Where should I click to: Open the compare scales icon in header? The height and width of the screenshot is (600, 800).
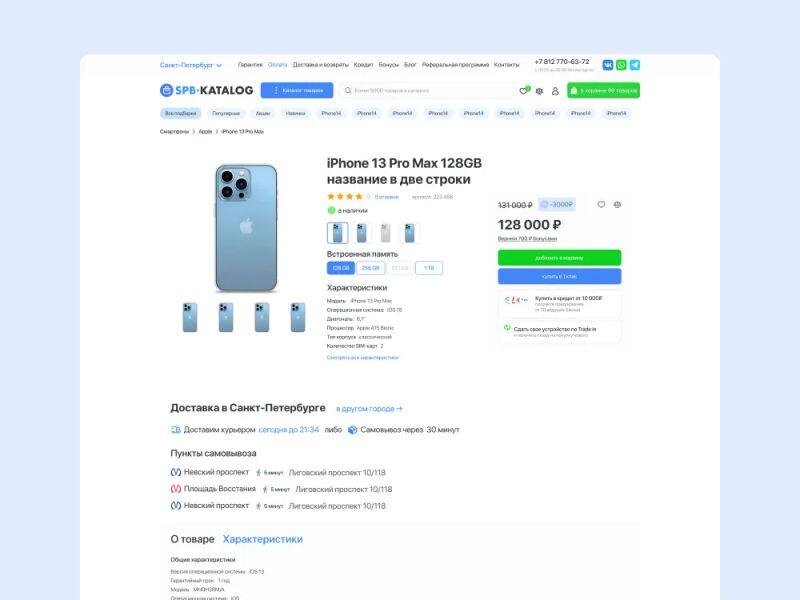539,91
